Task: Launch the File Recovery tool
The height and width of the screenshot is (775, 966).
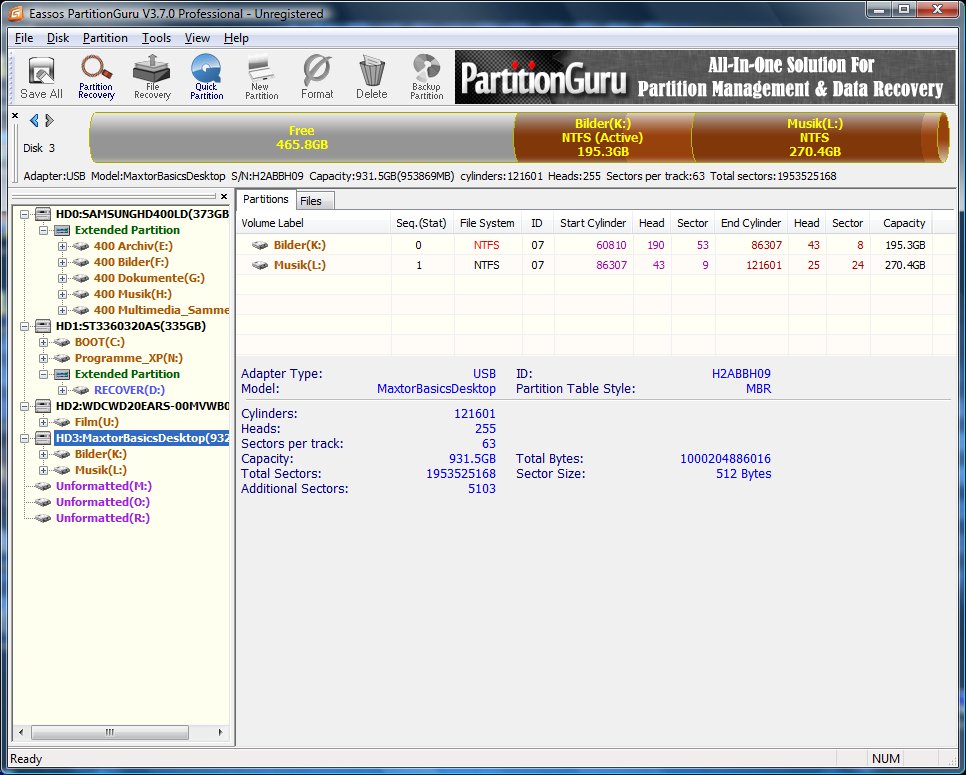Action: click(152, 78)
